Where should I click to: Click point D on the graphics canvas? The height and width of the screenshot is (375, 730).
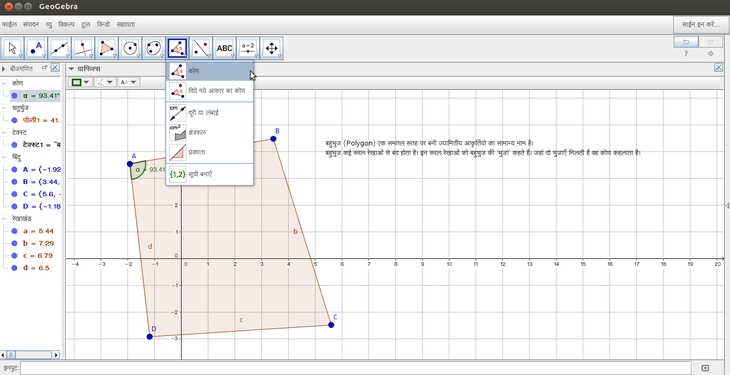(x=150, y=336)
